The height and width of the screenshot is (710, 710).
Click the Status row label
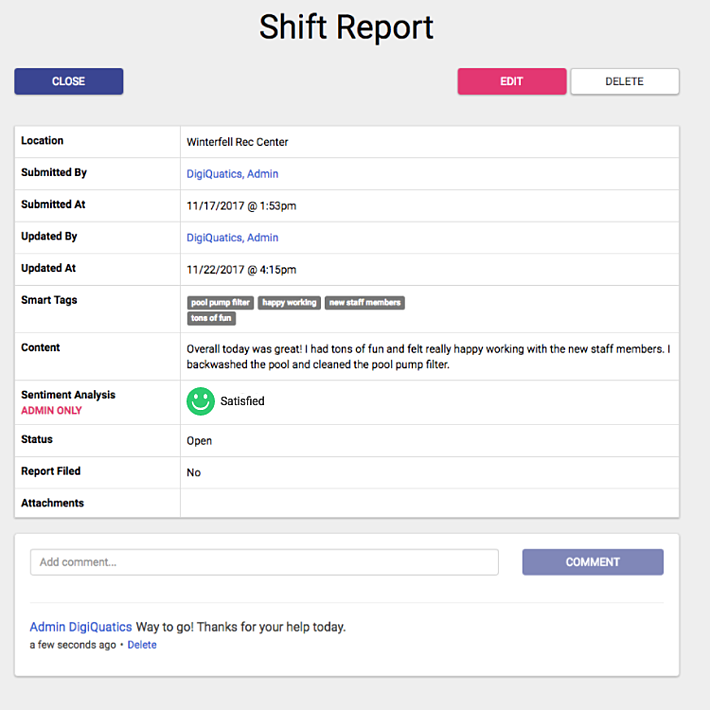tap(37, 439)
